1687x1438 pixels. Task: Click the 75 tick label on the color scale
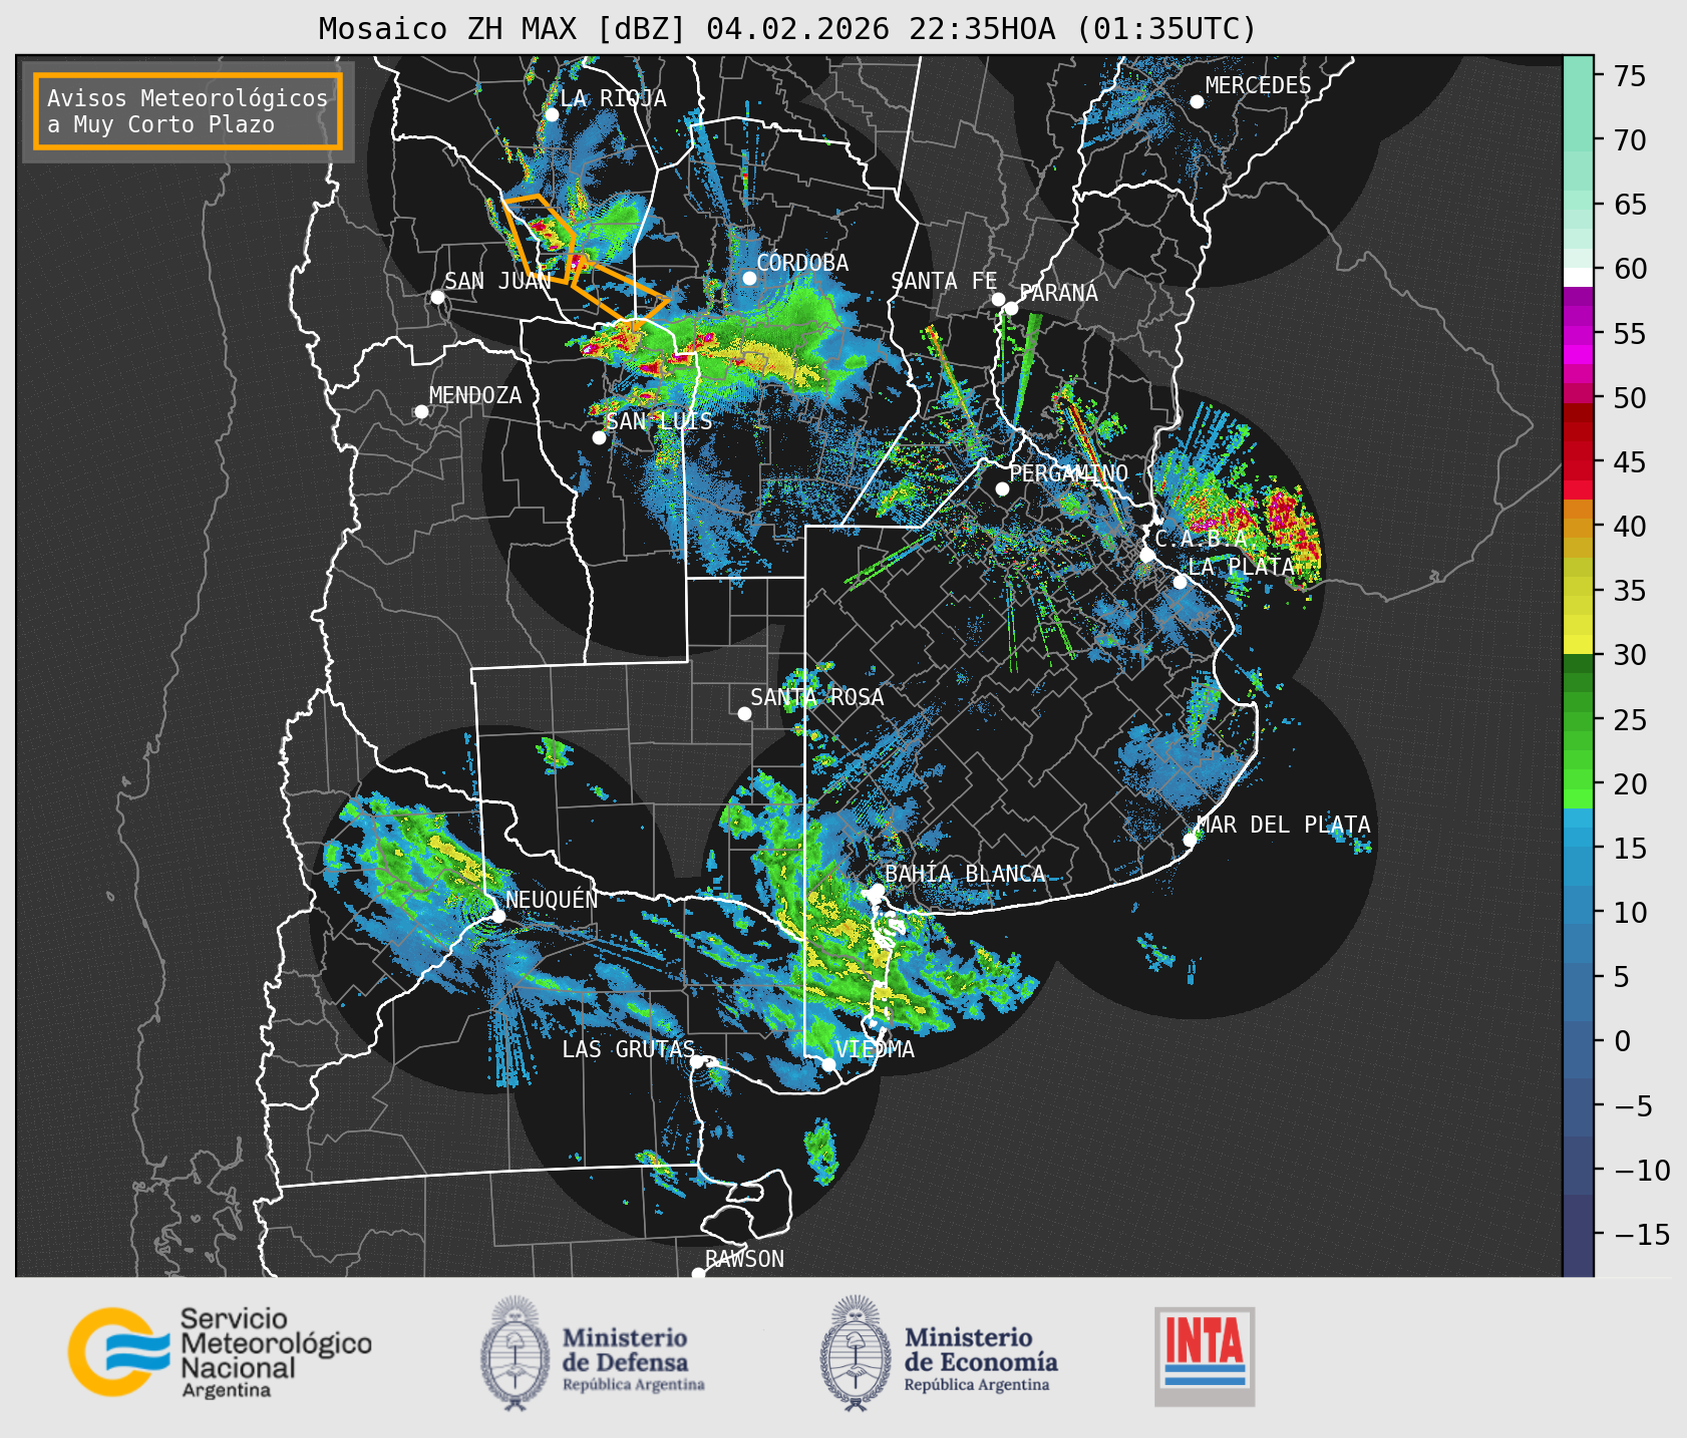(1629, 76)
